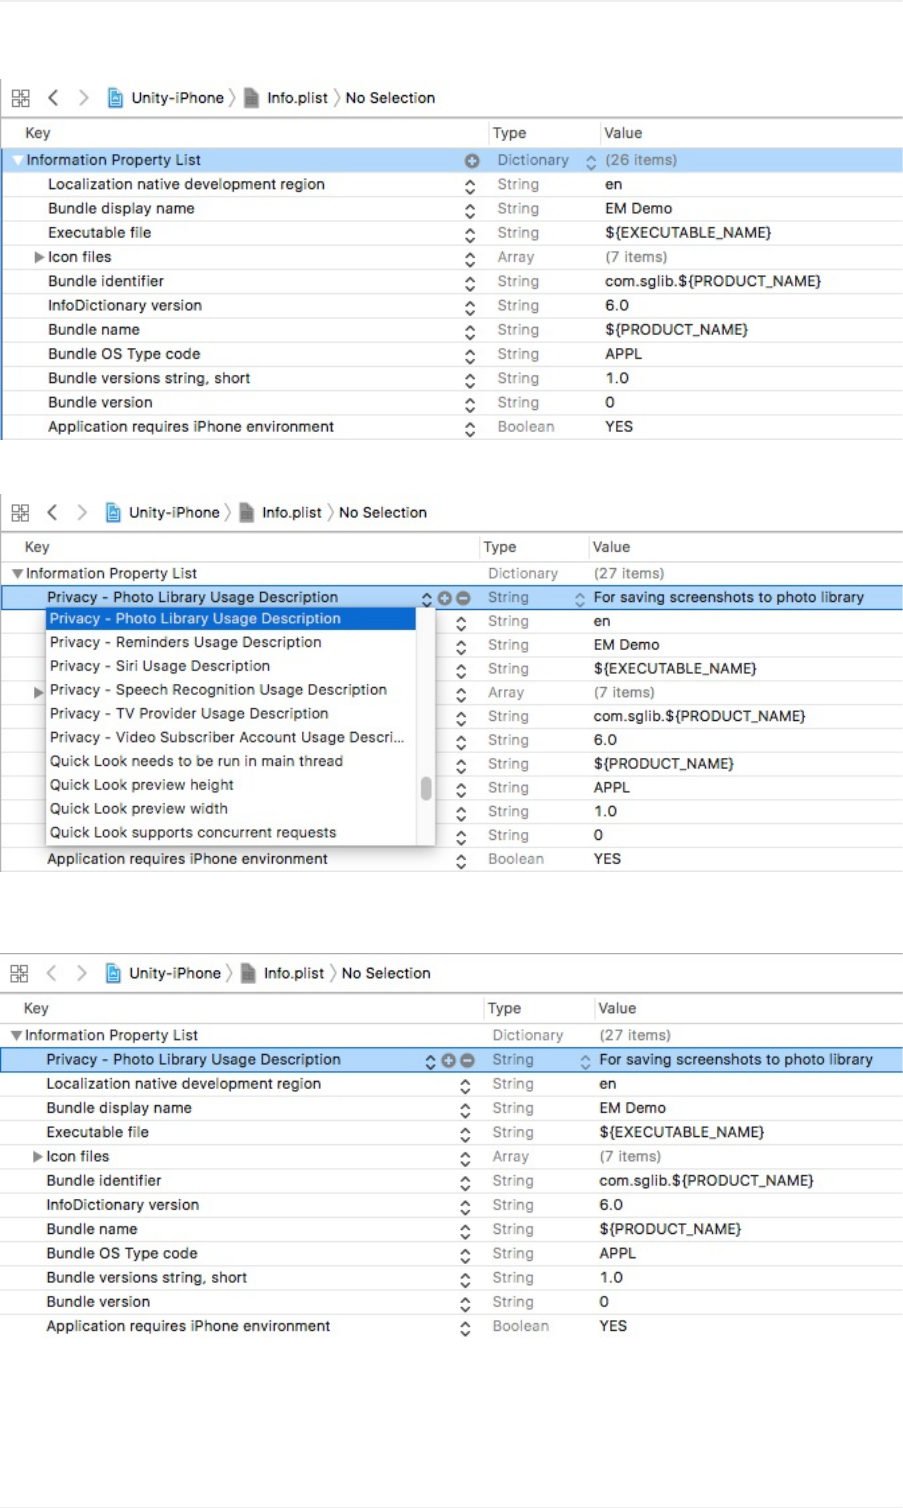Open type stepper beside middle Photo Library String
The image size is (903, 1508).
579,598
